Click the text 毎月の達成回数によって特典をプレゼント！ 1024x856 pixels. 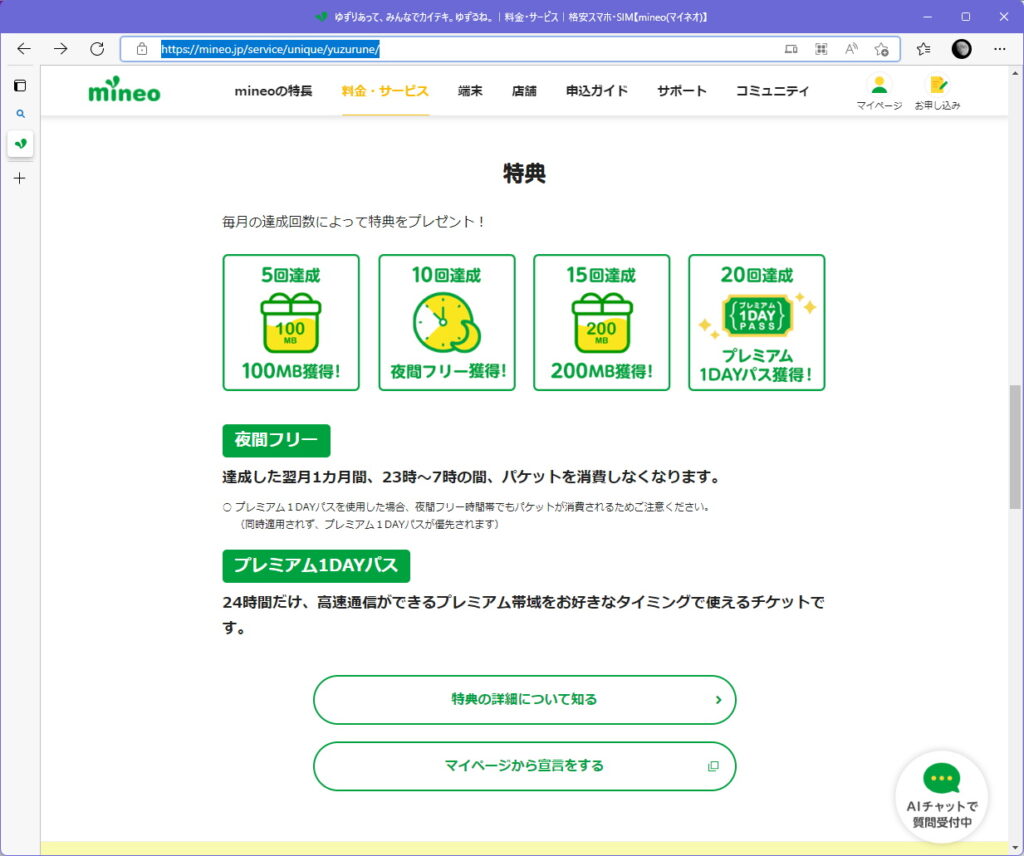pos(353,222)
